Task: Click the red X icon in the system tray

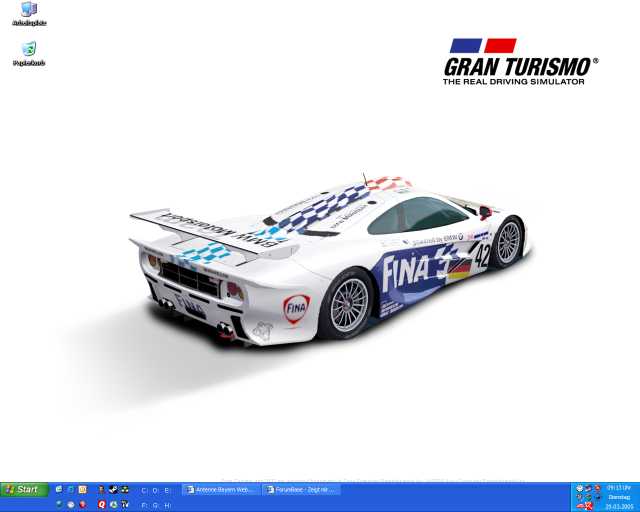Action: (x=588, y=506)
